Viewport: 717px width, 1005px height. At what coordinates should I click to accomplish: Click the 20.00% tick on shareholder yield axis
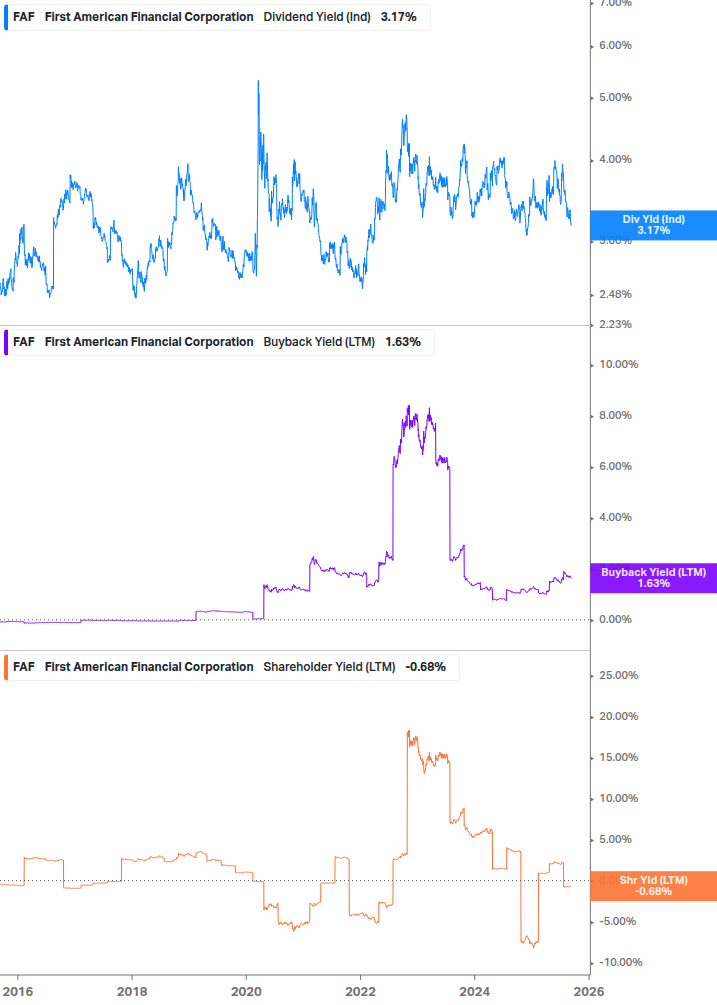coord(618,717)
